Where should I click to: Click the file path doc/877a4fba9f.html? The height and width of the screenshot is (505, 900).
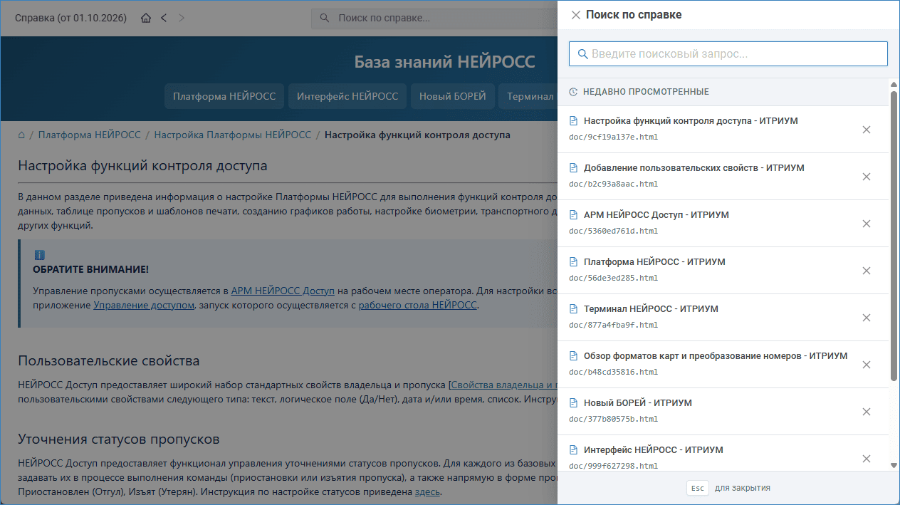pyautogui.click(x=613, y=325)
